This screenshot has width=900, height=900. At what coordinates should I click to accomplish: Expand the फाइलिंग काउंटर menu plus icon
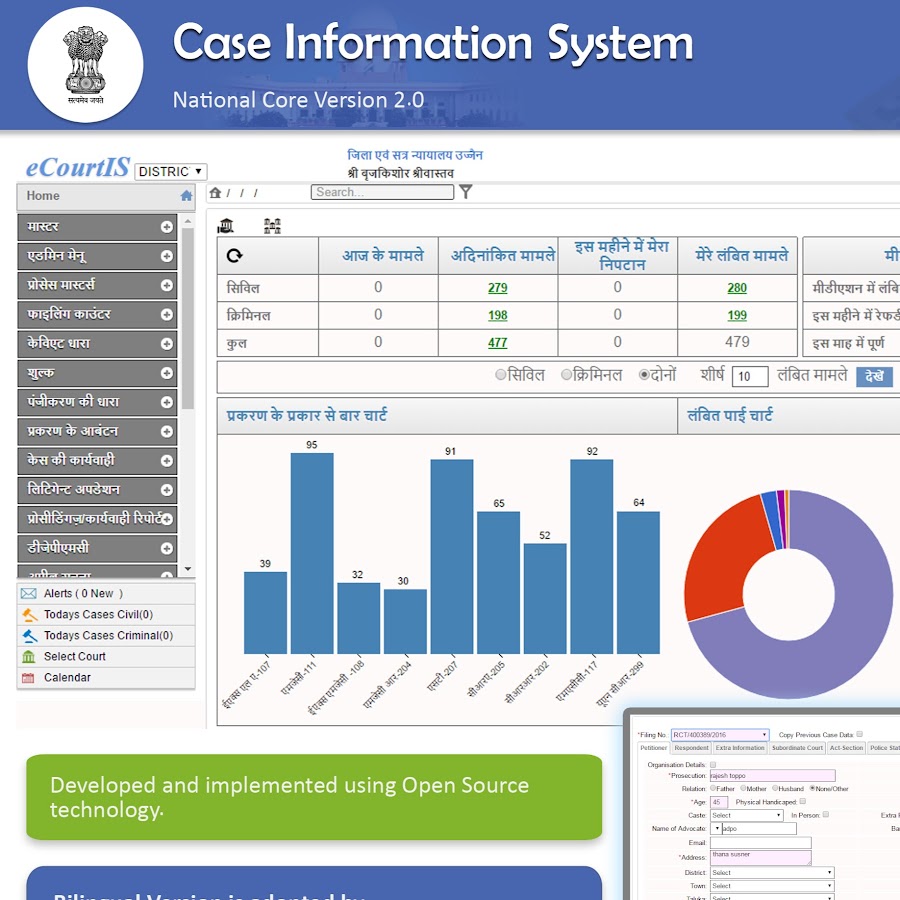coord(166,315)
